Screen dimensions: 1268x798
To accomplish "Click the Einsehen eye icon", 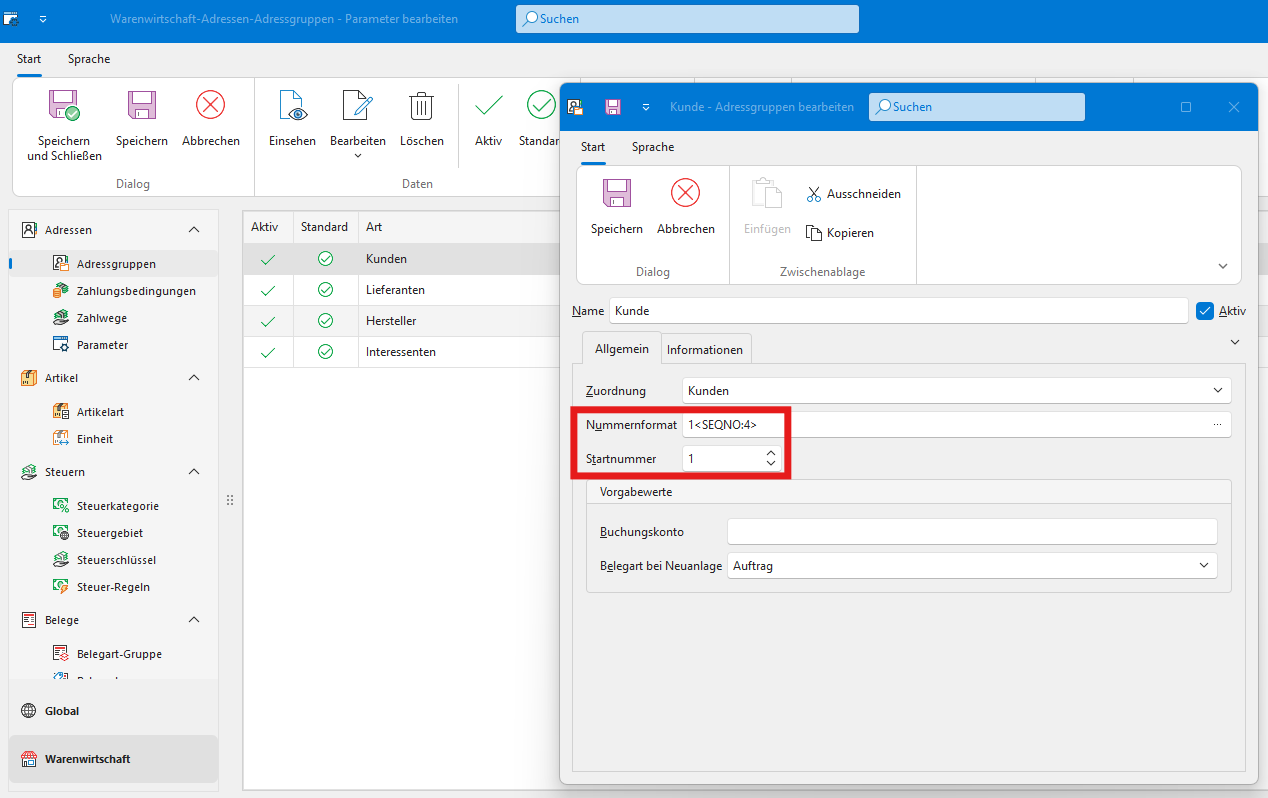I will [292, 106].
